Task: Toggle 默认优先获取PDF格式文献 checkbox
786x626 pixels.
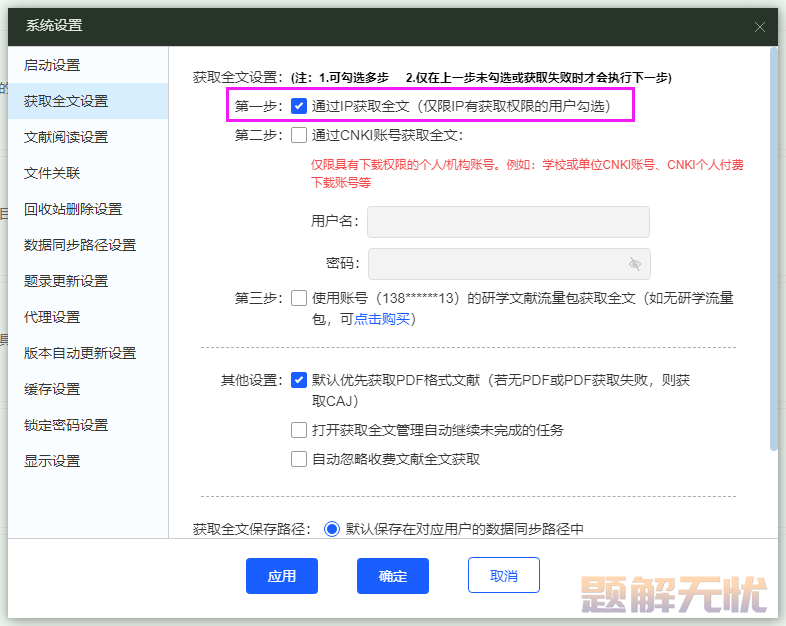Action: click(x=299, y=380)
